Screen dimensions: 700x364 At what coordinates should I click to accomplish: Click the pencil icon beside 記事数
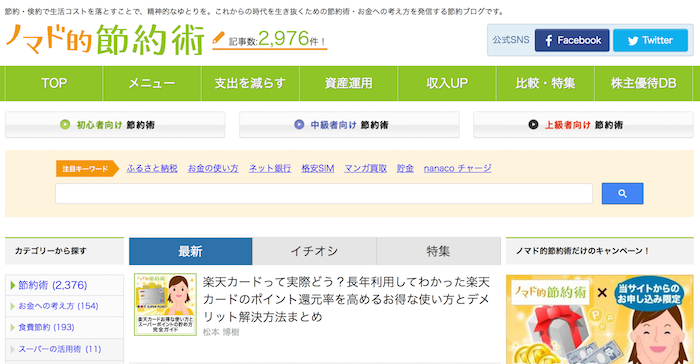(x=218, y=38)
